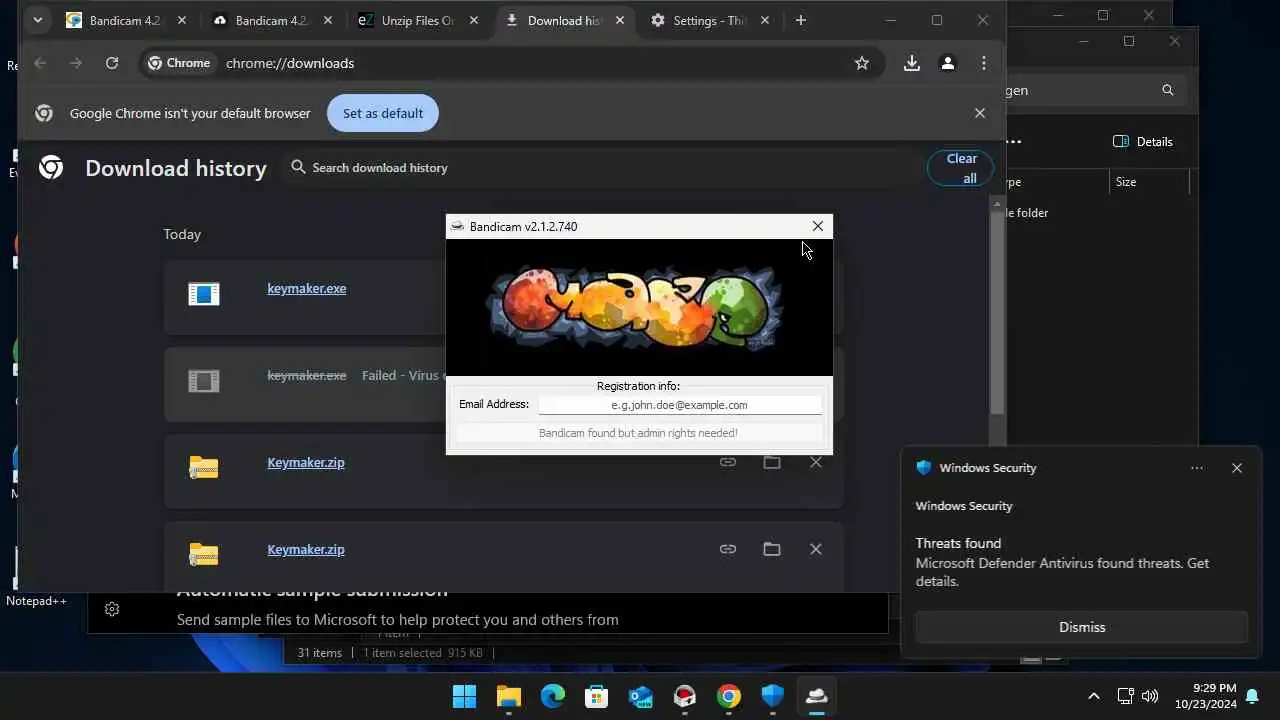Screen dimensions: 1280x720
Task: Click the Email Address field in Bandicam keygen
Action: [680, 405]
